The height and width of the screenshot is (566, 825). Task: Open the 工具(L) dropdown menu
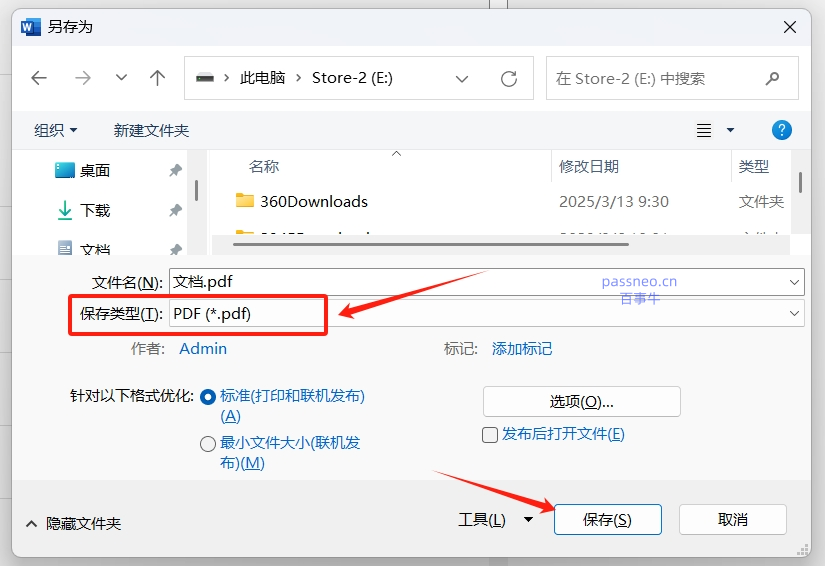pos(496,520)
